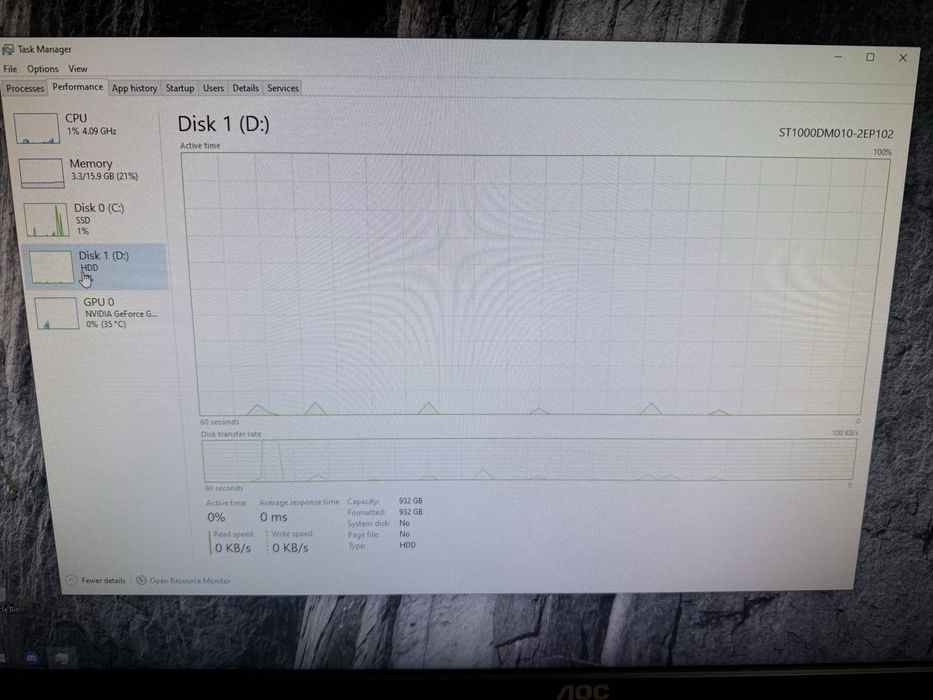Maximize the Task Manager window

click(870, 57)
